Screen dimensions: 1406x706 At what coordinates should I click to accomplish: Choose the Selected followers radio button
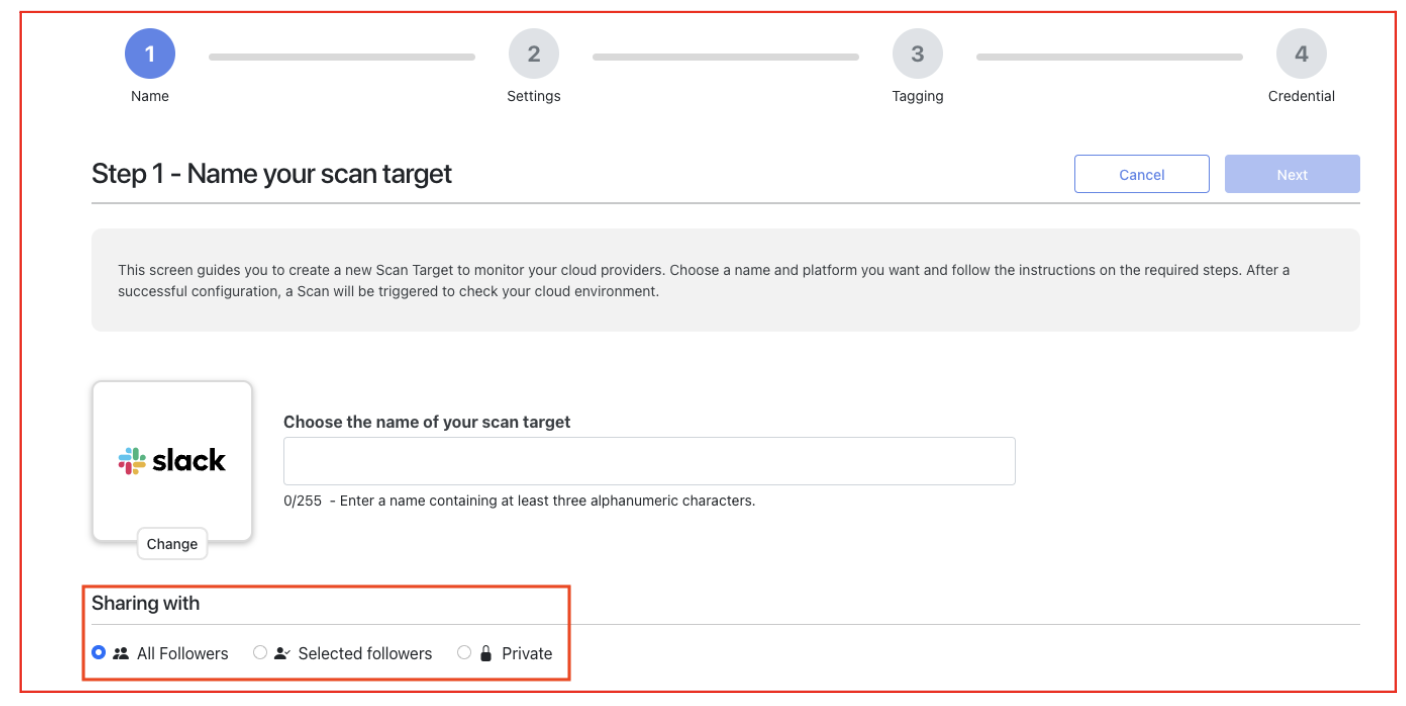pyautogui.click(x=260, y=652)
